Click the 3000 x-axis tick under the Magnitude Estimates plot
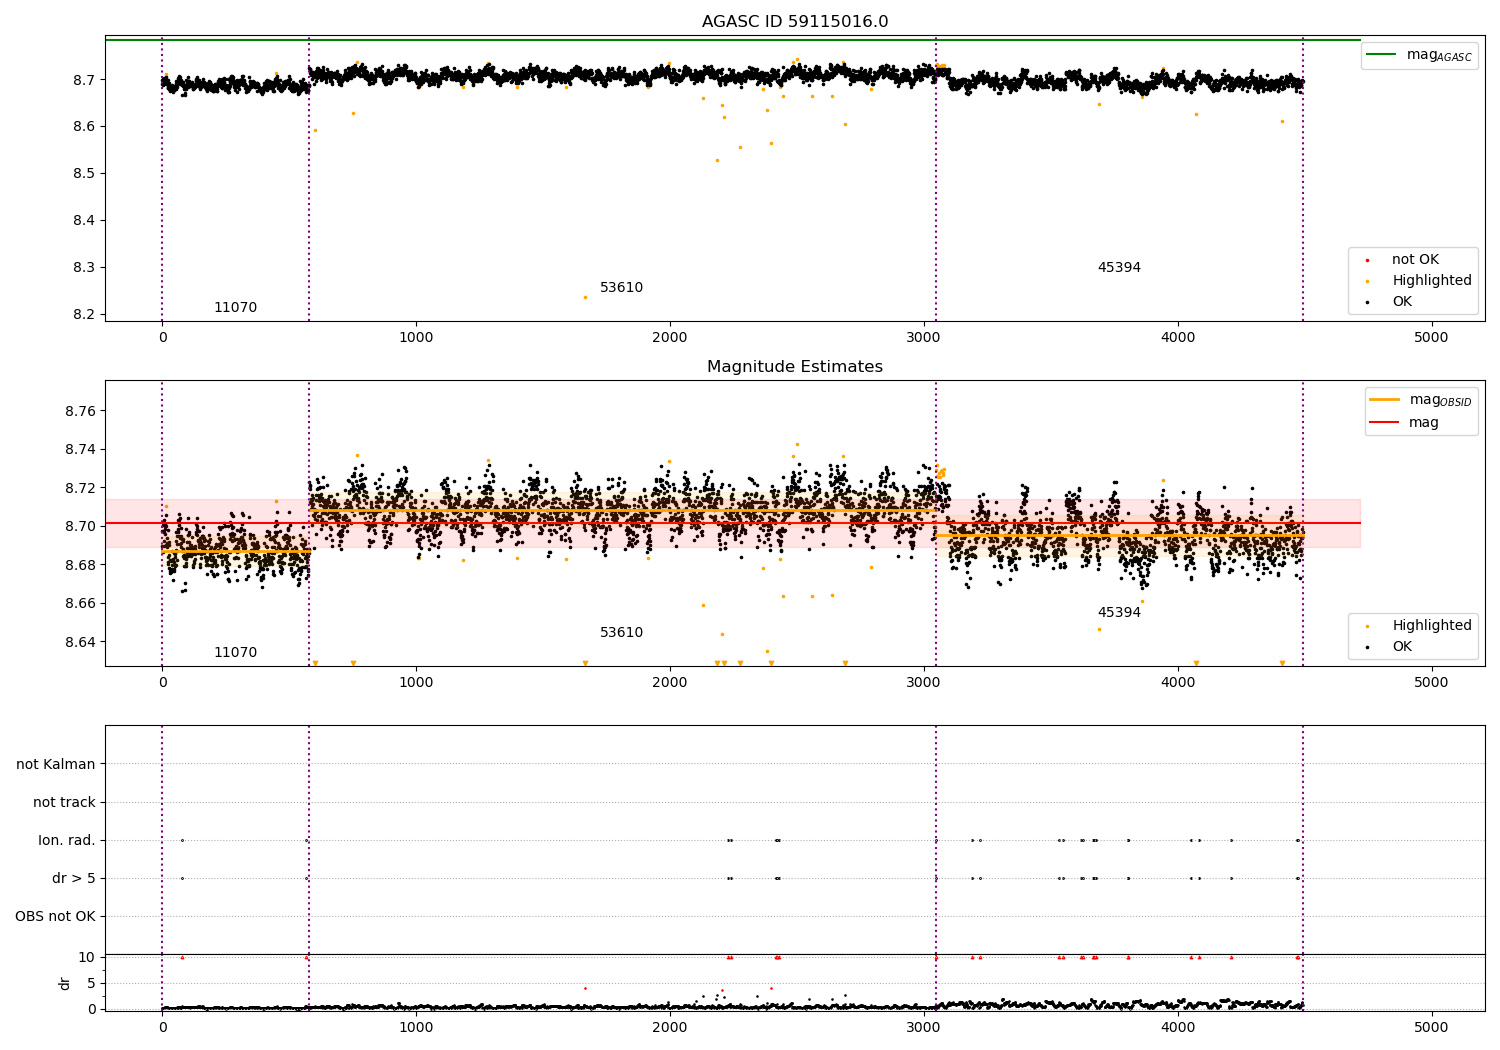 click(924, 683)
